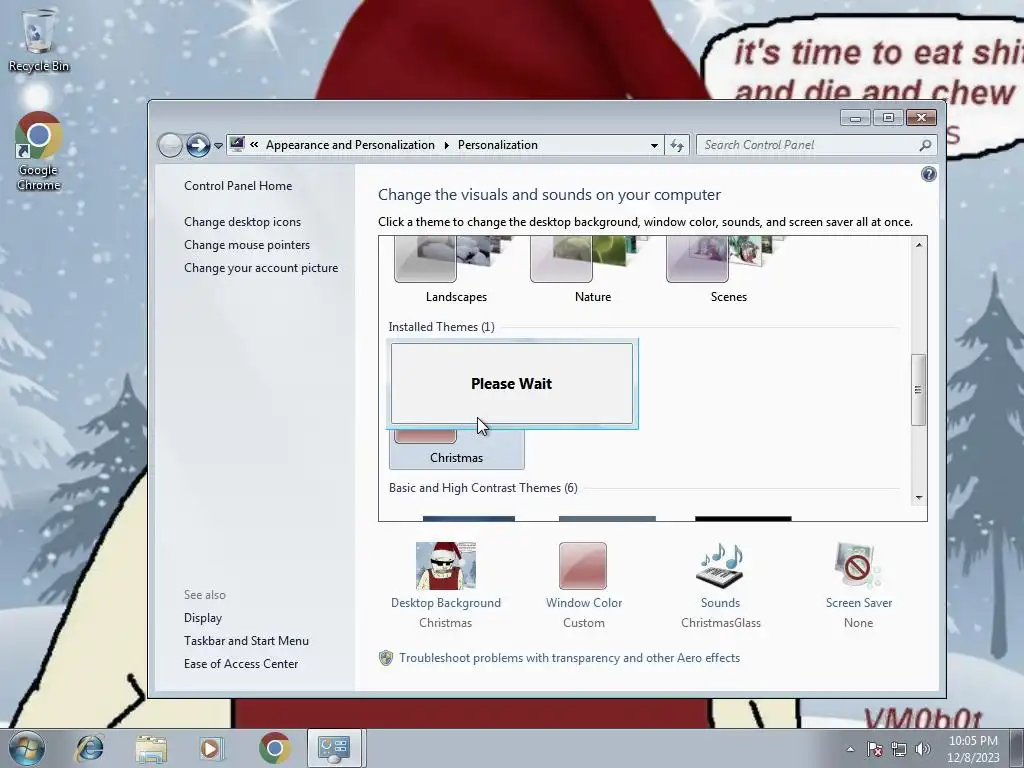Open Windows Explorer from the taskbar
This screenshot has height=768, width=1024.
(x=151, y=748)
